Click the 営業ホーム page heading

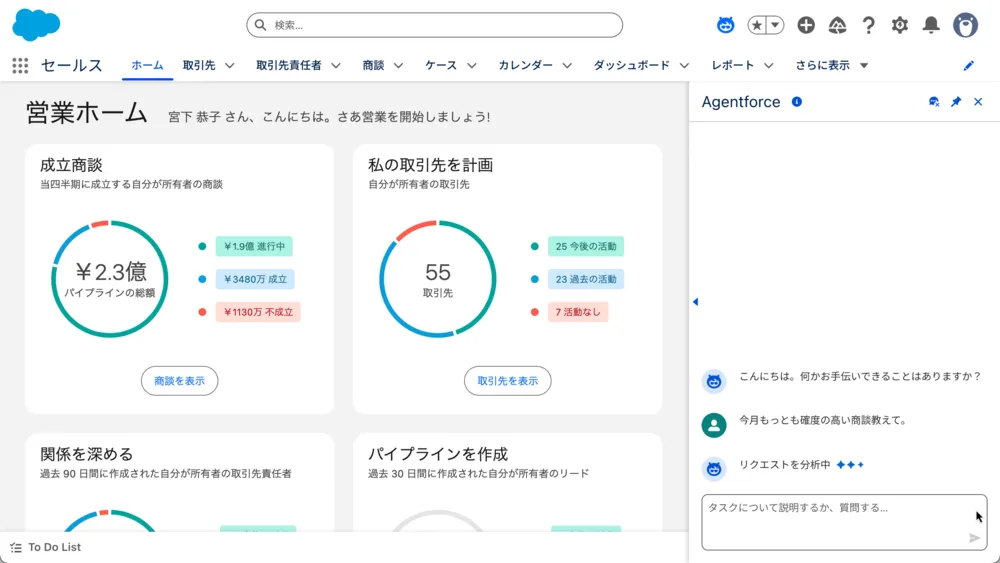point(87,113)
